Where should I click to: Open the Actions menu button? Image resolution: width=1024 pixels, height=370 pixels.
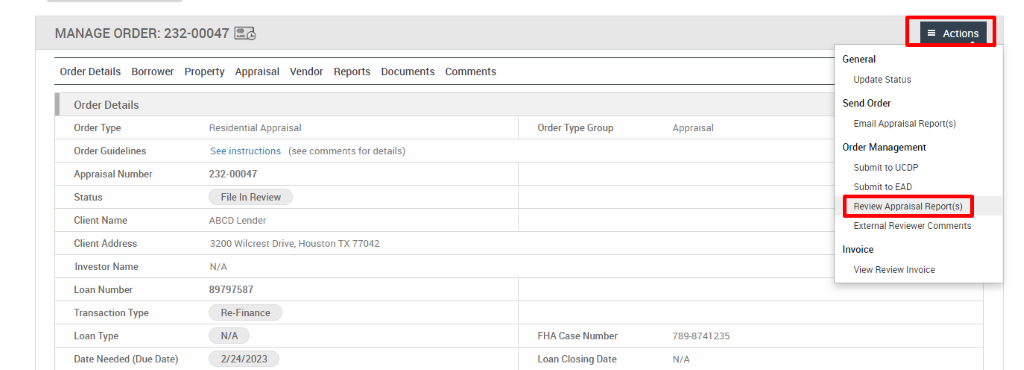click(953, 33)
